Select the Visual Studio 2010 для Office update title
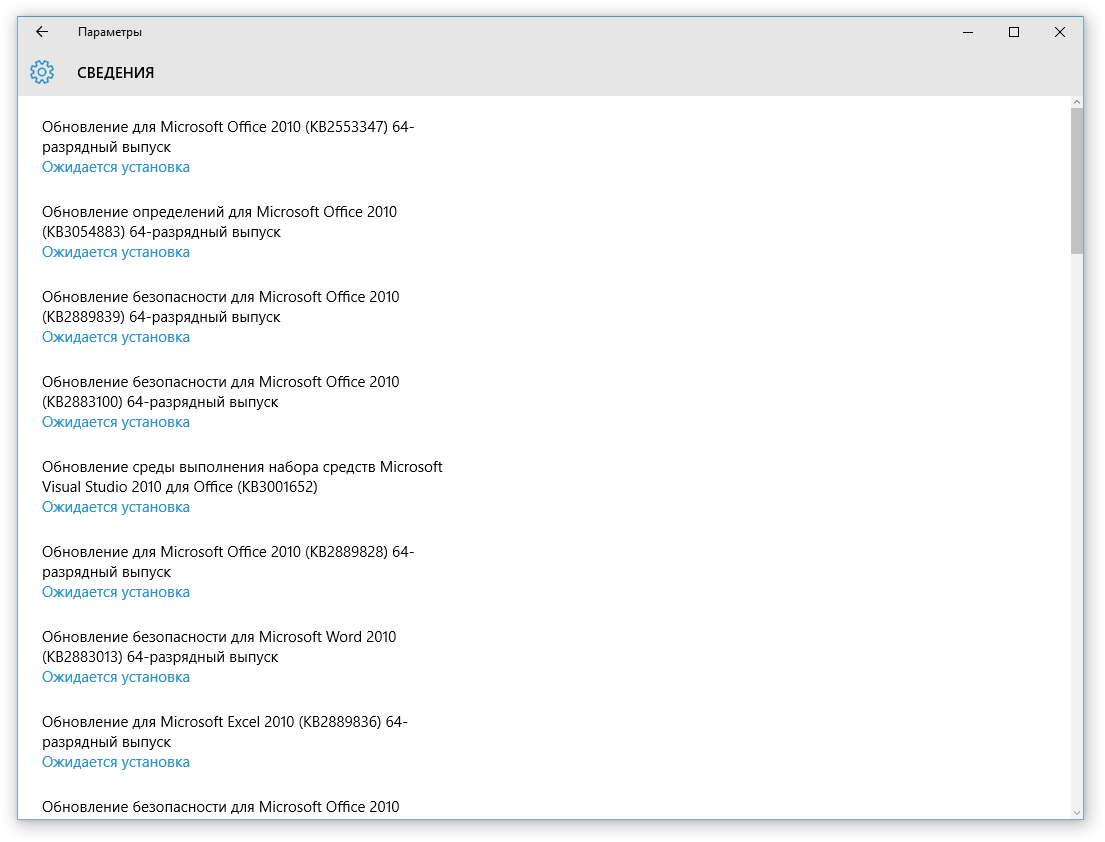Image resolution: width=1105 pixels, height=842 pixels. coord(242,477)
